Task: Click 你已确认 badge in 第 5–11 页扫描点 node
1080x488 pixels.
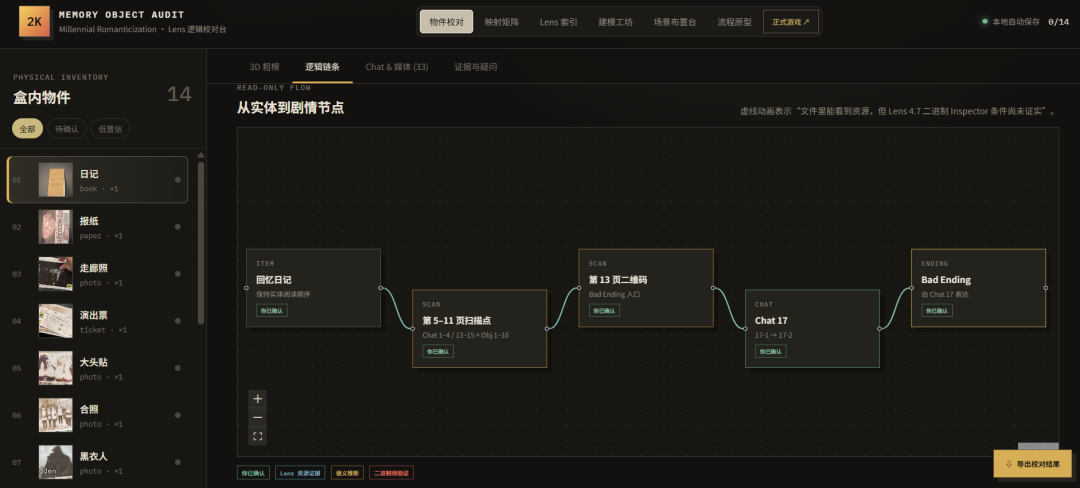Action: click(438, 351)
